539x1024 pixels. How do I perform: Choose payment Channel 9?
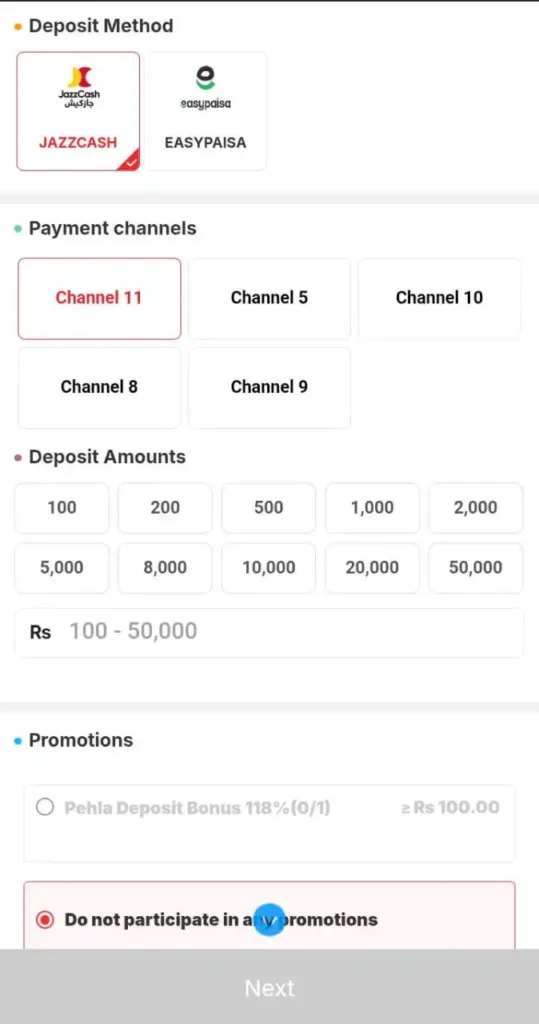tap(269, 387)
